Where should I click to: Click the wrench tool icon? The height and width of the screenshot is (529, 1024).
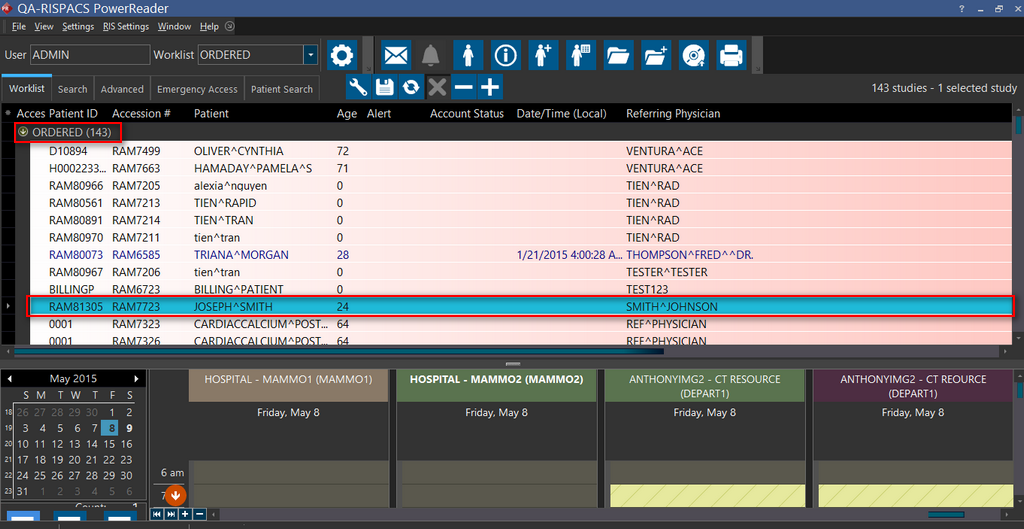click(357, 87)
